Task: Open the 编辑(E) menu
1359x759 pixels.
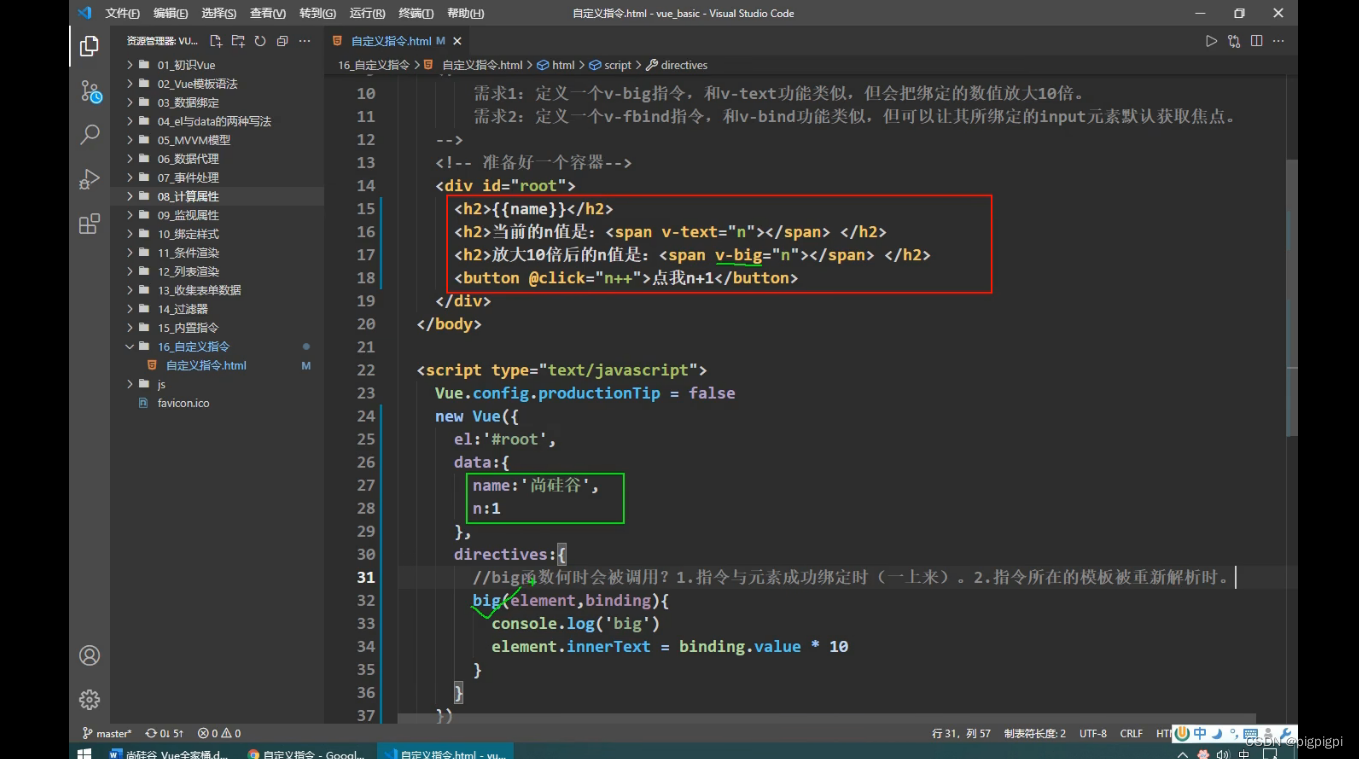Action: 171,13
